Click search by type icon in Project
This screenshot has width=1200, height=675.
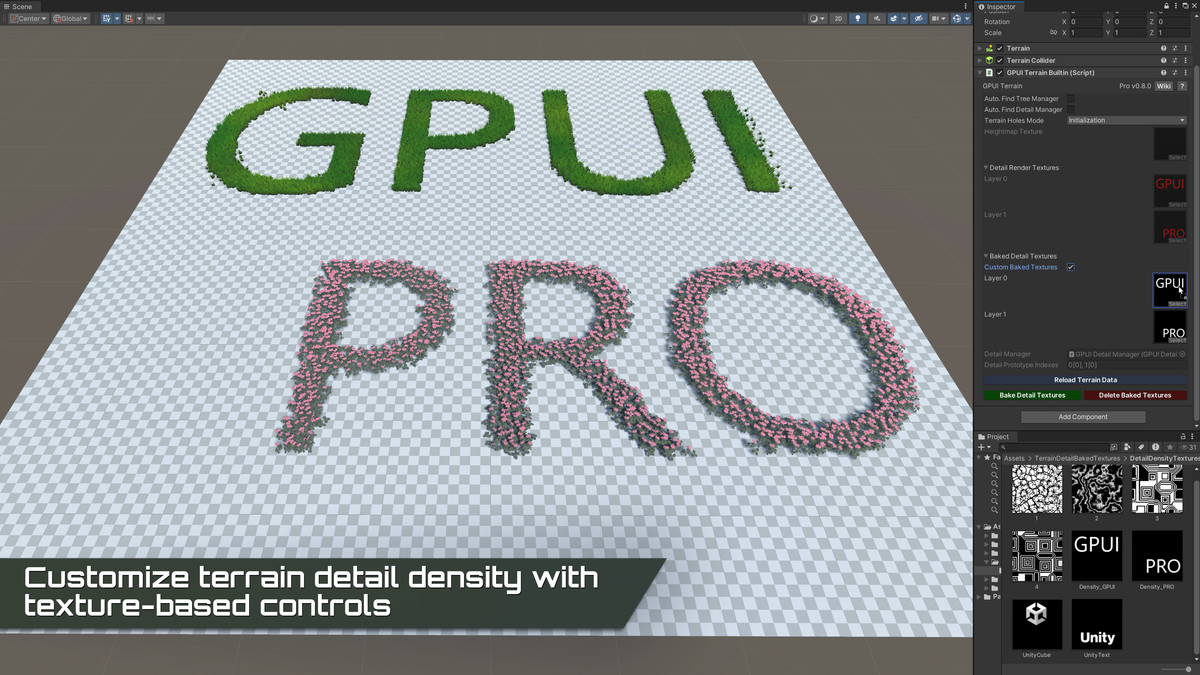[1129, 447]
